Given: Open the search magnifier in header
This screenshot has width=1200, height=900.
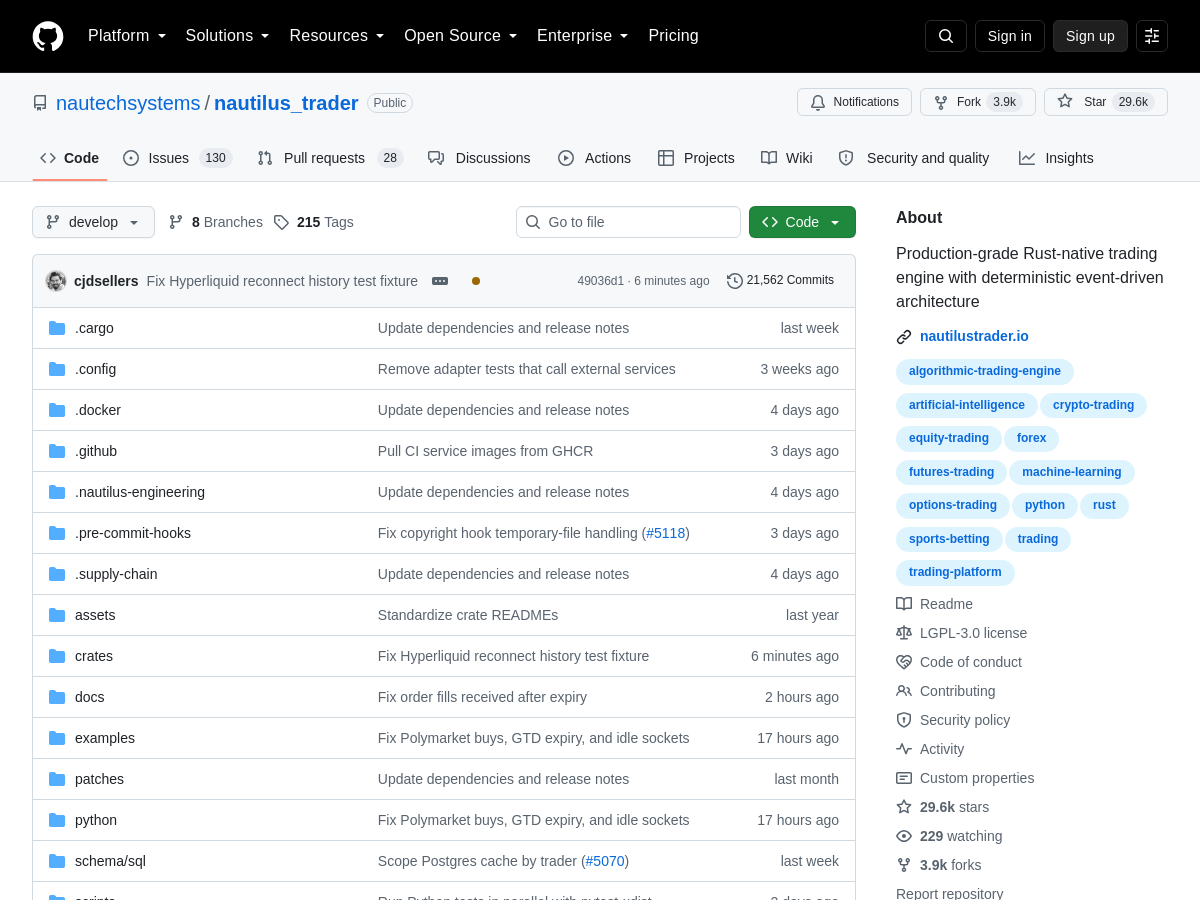Looking at the screenshot, I should pos(946,36).
